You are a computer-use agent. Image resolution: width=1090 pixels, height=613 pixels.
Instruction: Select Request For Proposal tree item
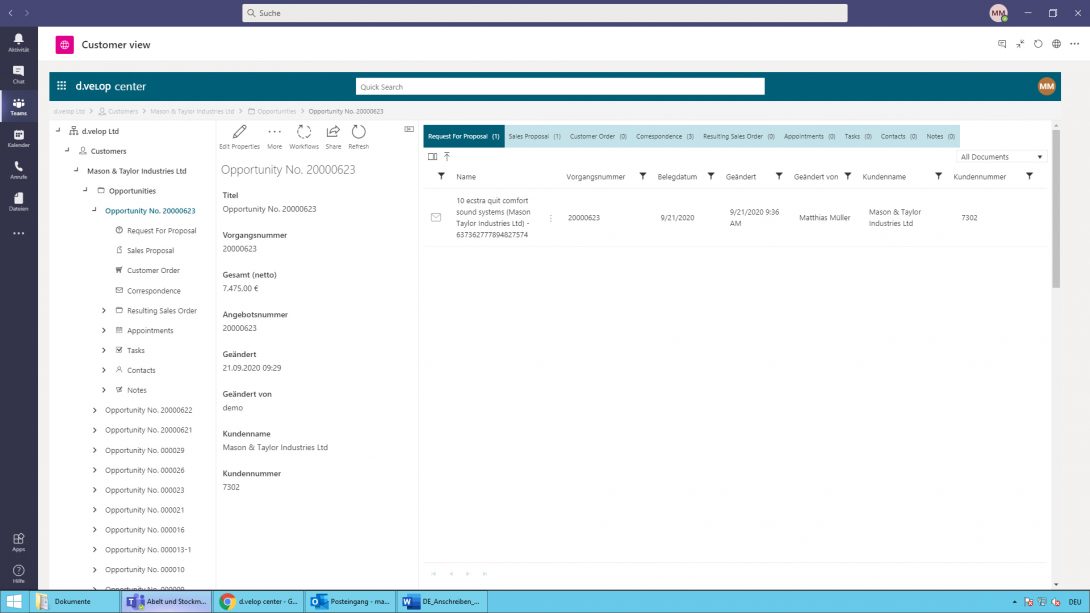(x=161, y=231)
